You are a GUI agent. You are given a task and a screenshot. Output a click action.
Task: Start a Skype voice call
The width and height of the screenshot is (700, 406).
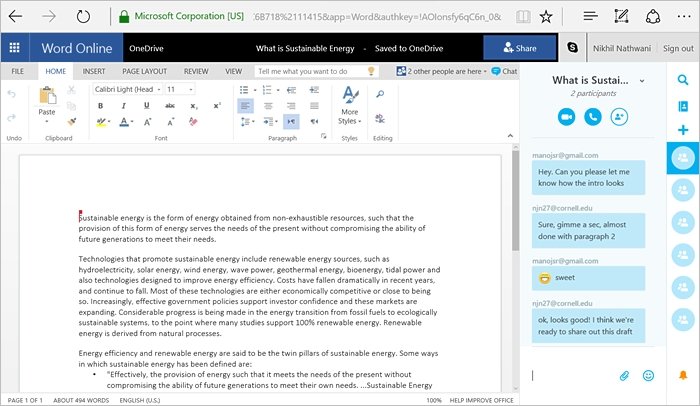pos(593,117)
